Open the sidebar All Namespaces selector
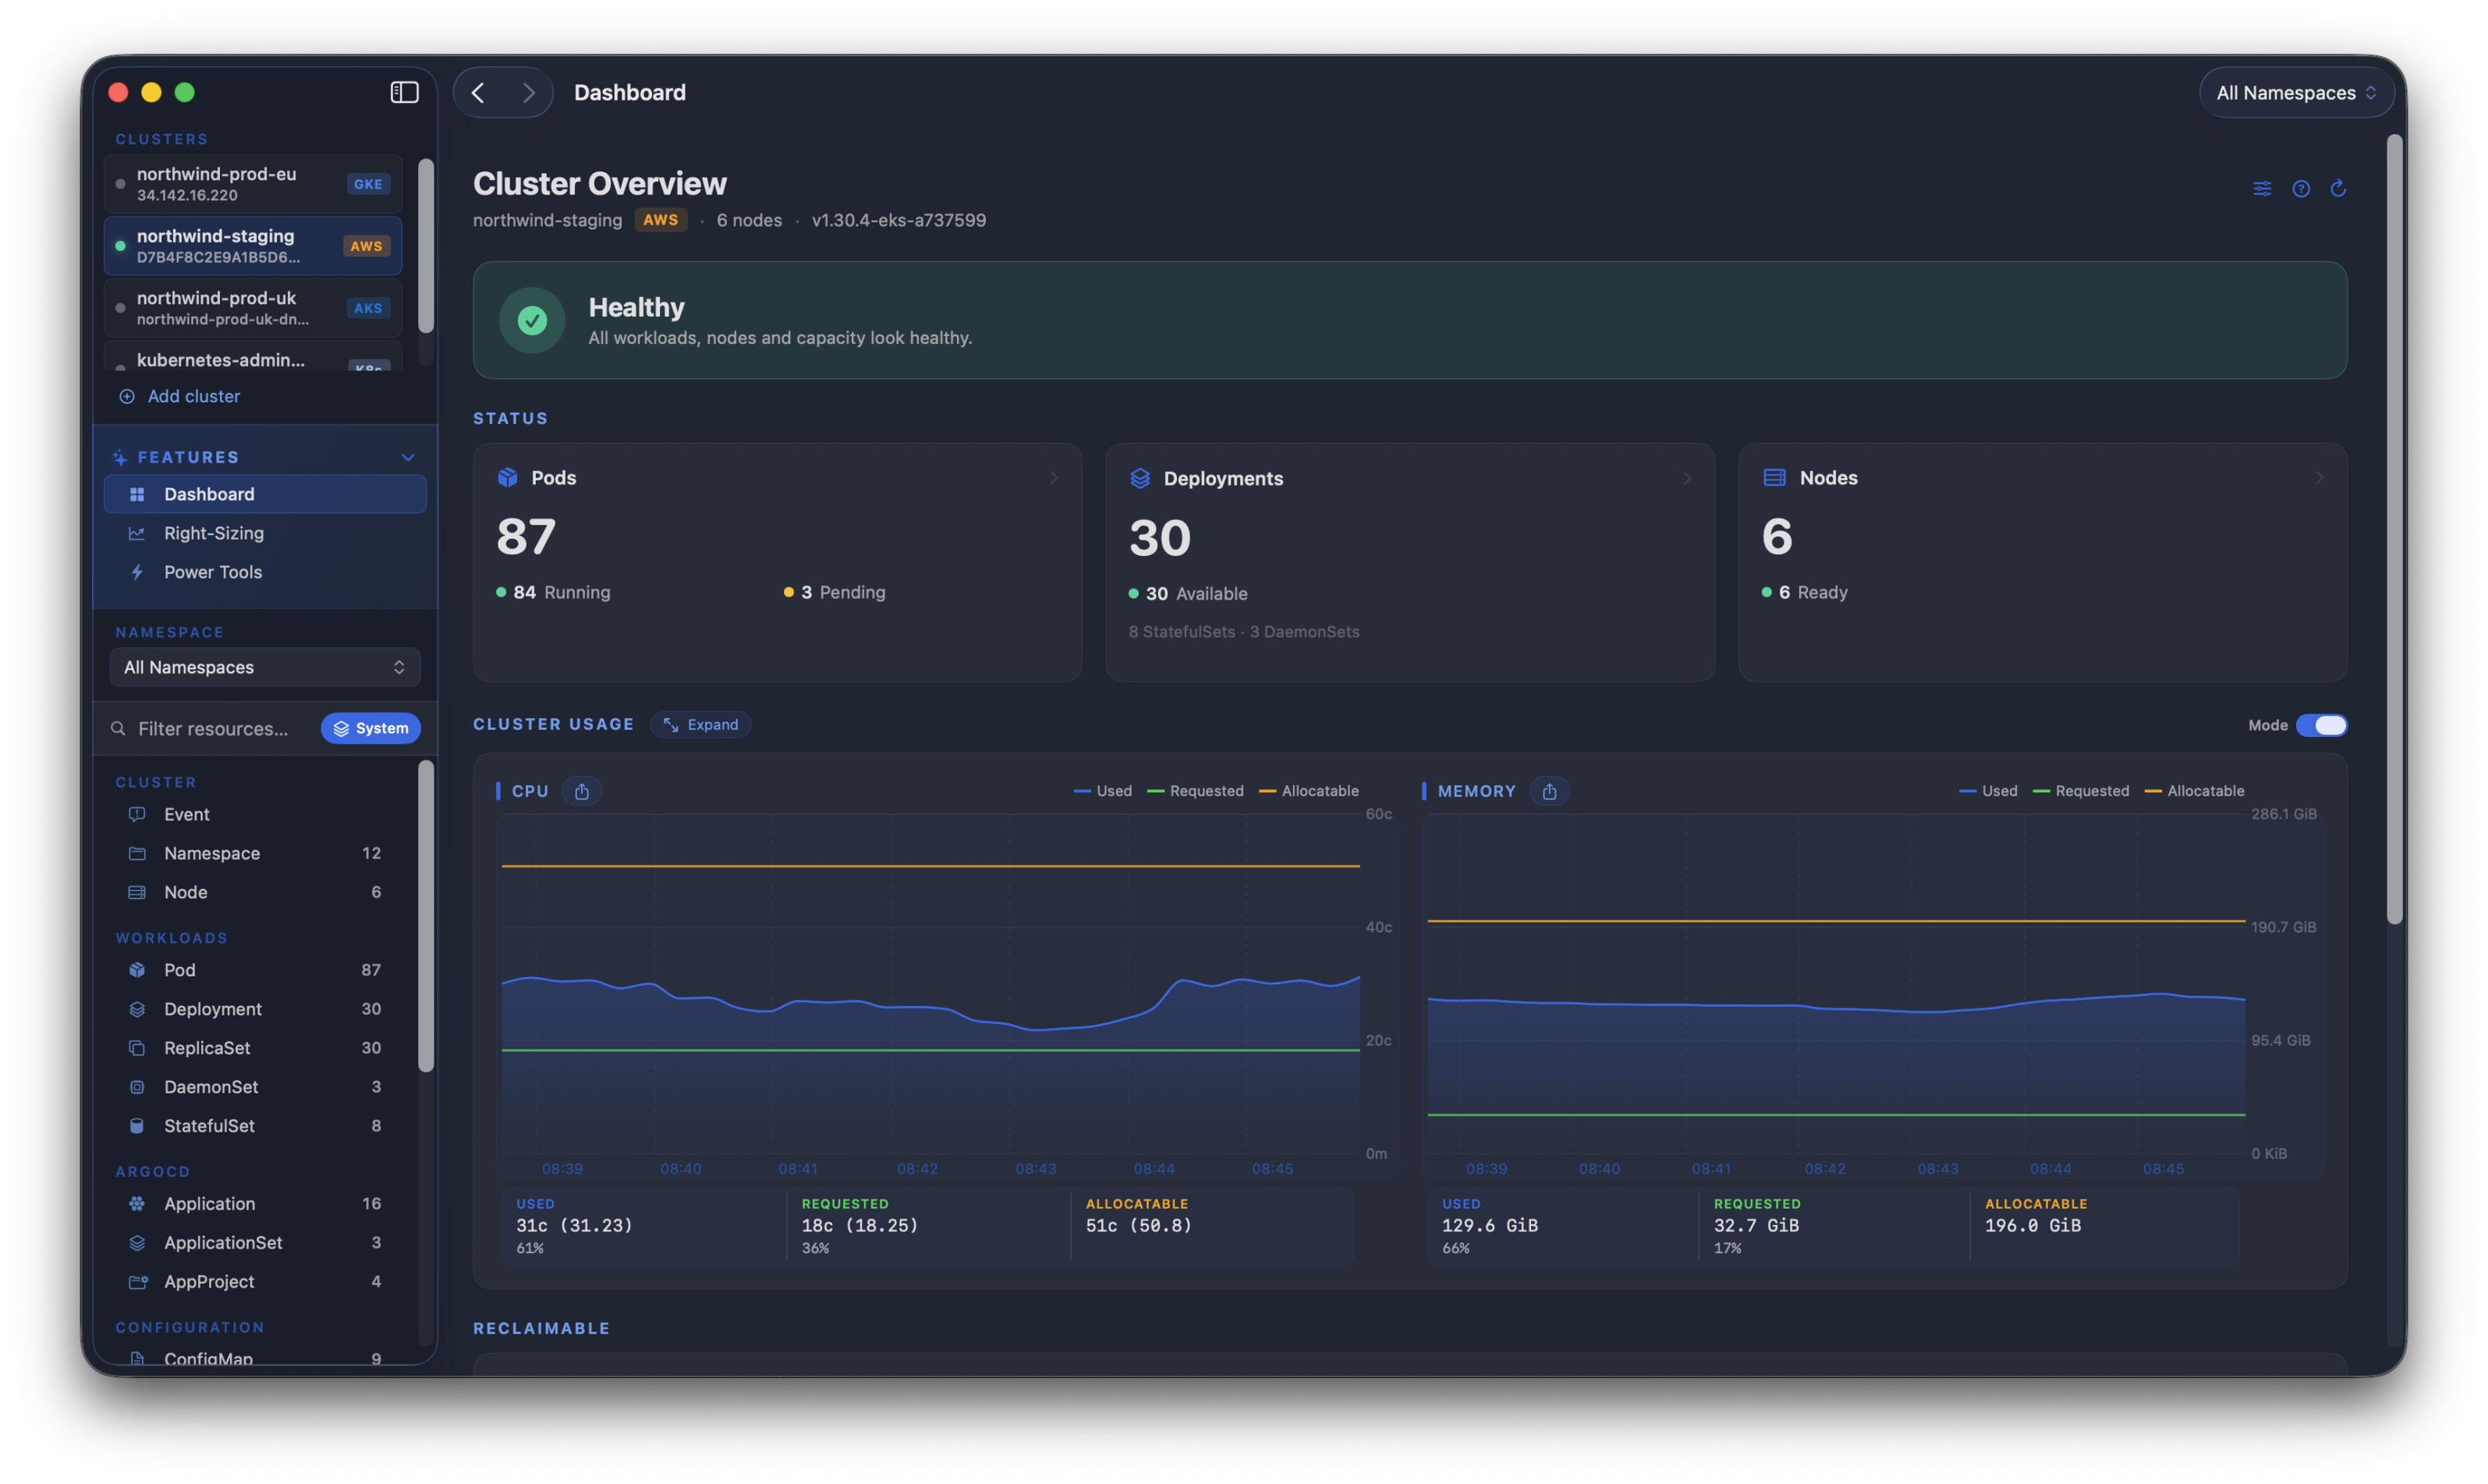This screenshot has height=1484, width=2488. 265,667
